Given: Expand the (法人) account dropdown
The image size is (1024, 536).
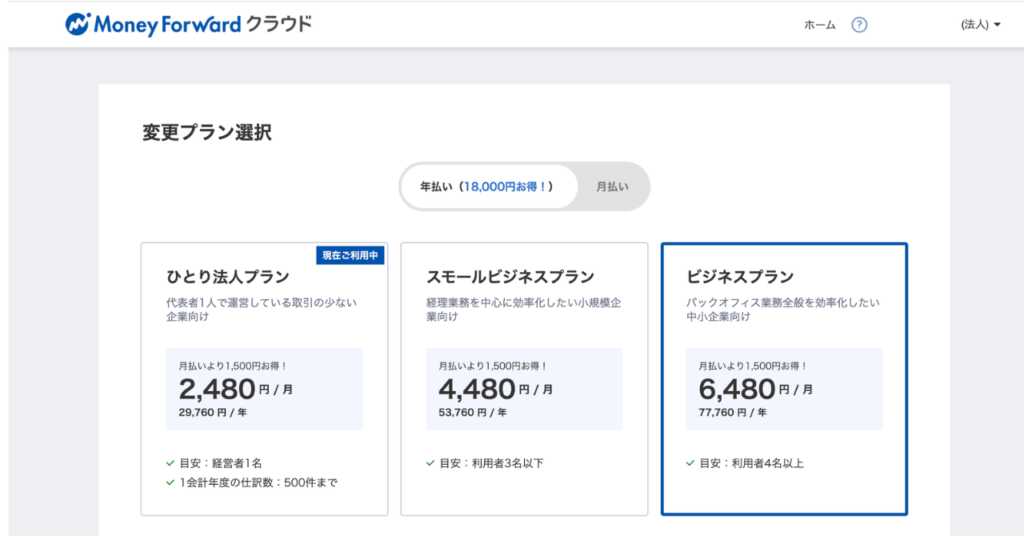Looking at the screenshot, I should tap(980, 25).
